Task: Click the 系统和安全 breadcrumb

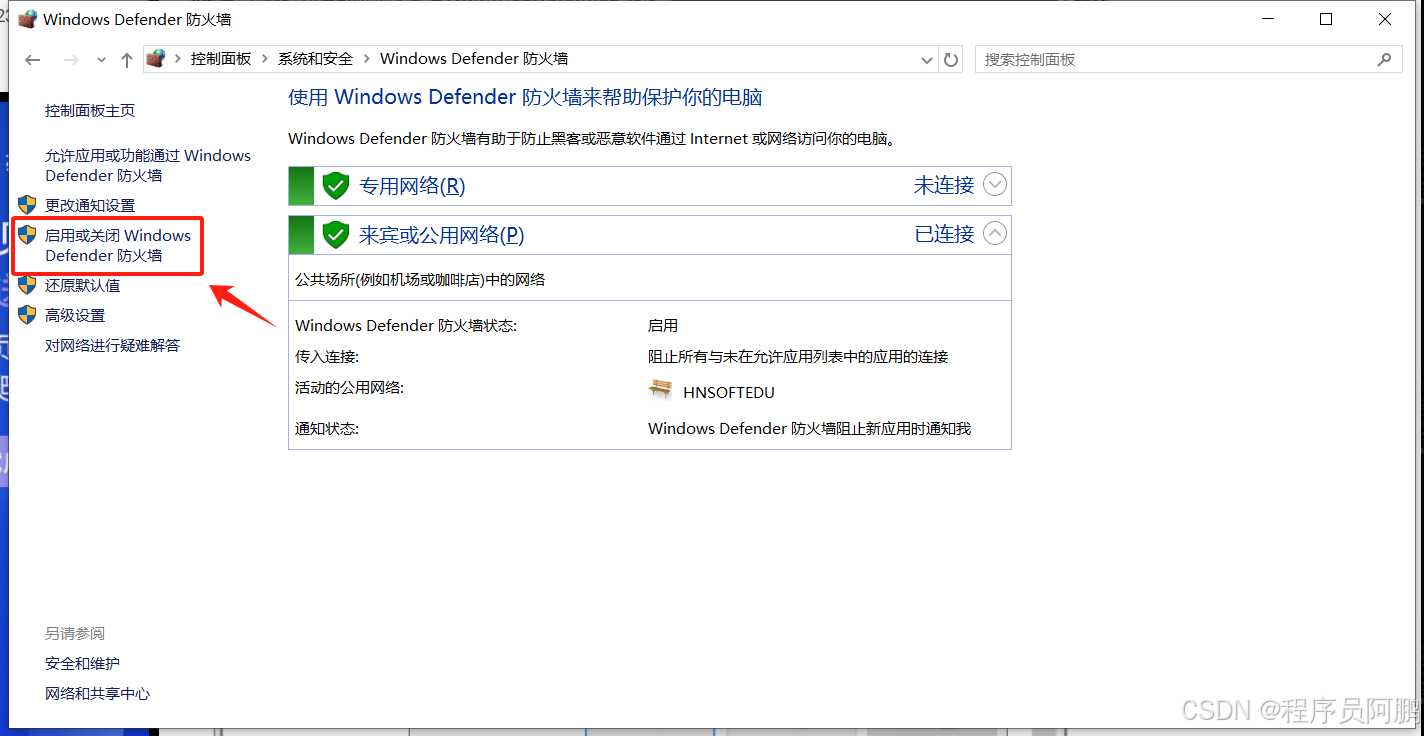Action: (315, 59)
